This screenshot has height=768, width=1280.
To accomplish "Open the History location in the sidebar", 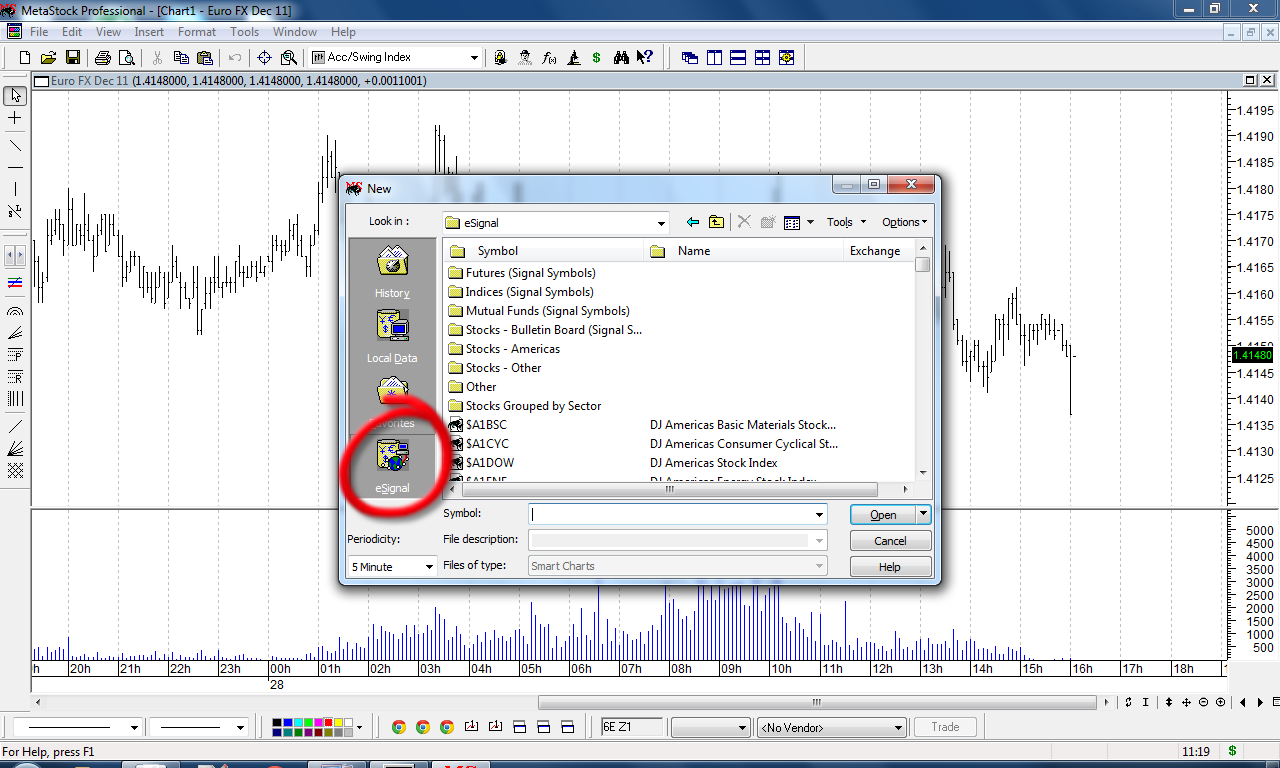I will coord(392,269).
